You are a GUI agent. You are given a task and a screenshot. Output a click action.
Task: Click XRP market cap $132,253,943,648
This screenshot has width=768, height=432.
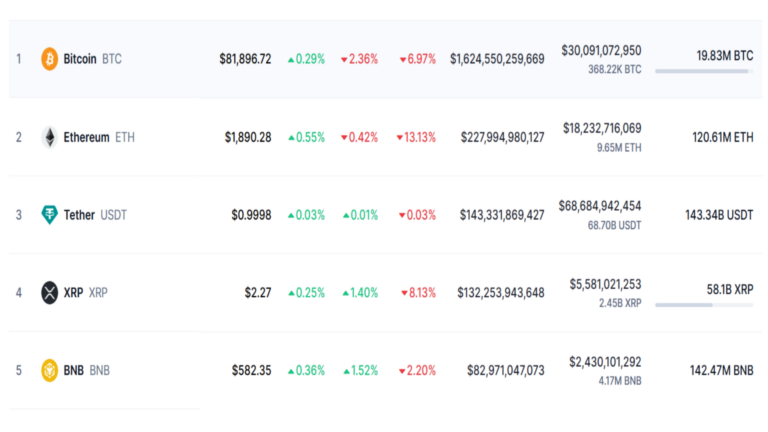pos(502,293)
